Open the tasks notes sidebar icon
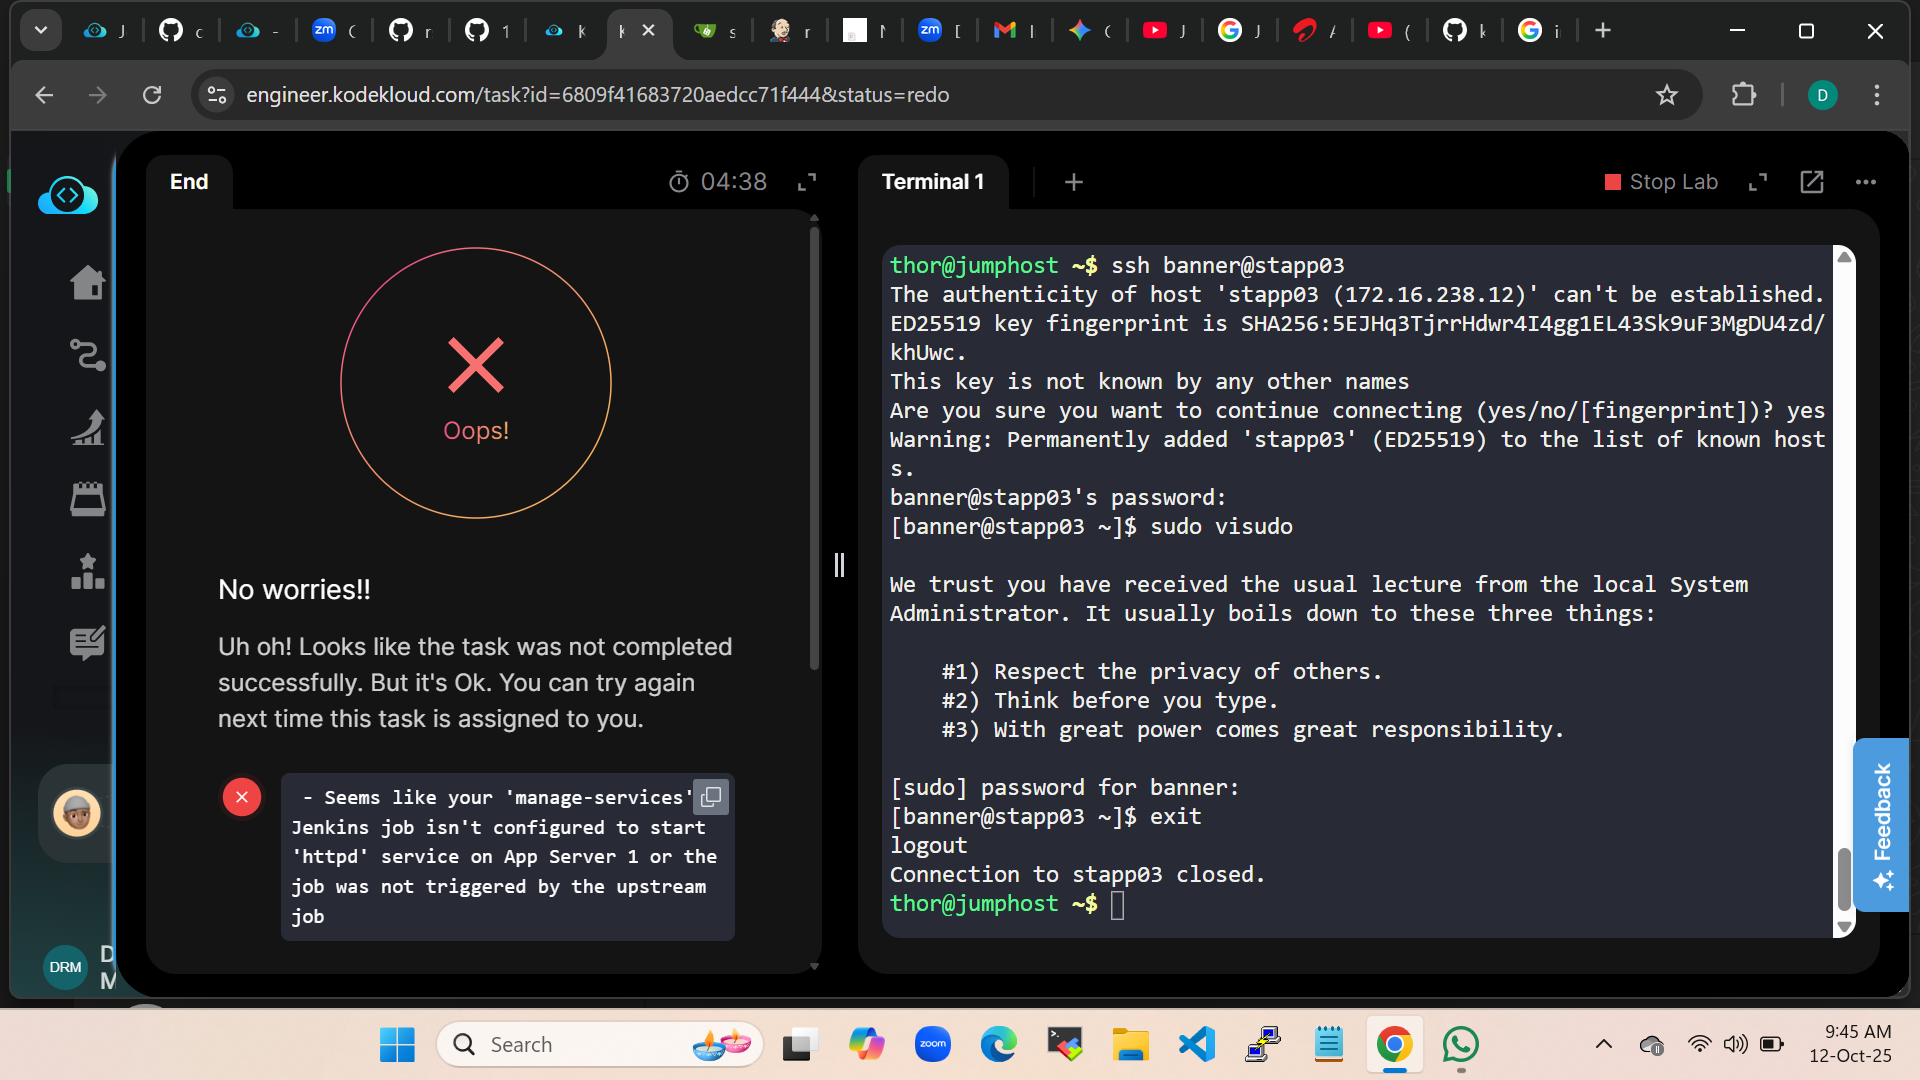 88,643
